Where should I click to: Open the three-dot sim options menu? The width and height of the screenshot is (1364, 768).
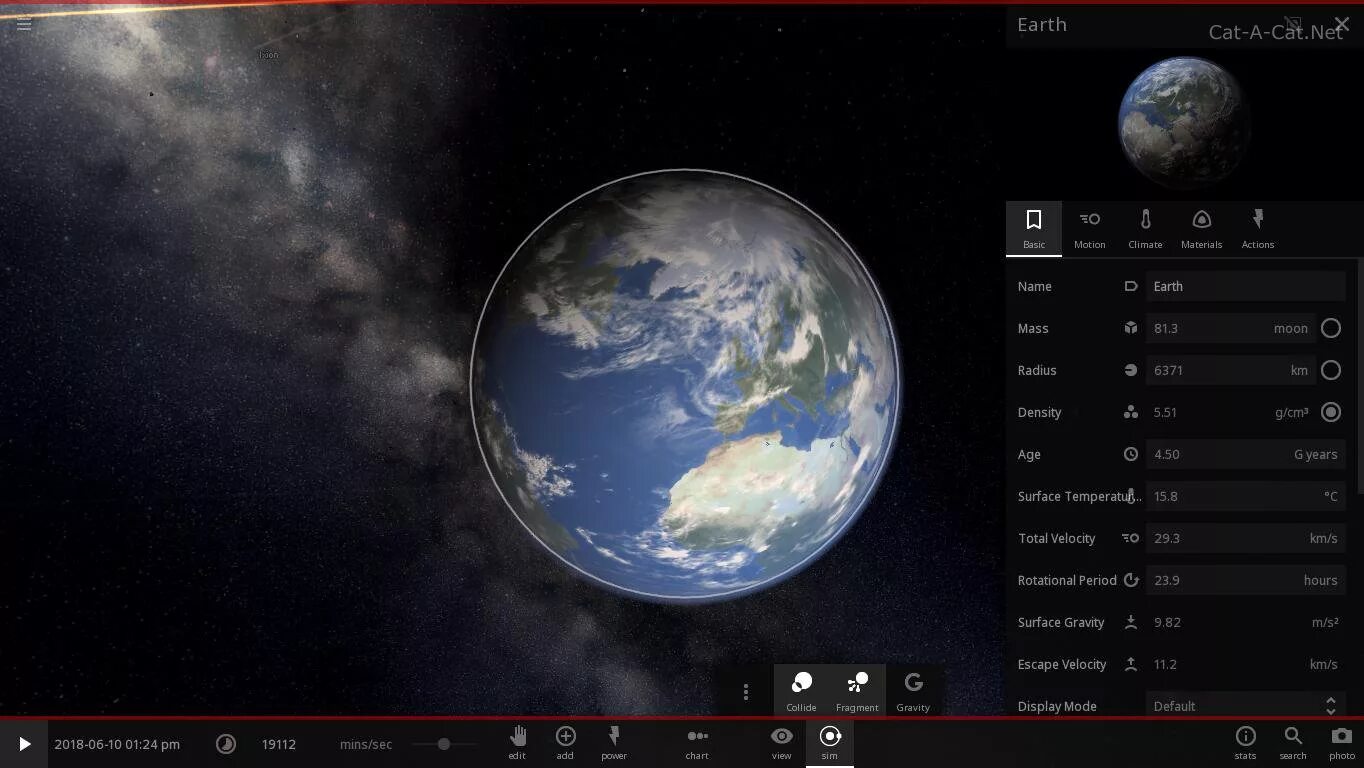pyautogui.click(x=745, y=692)
